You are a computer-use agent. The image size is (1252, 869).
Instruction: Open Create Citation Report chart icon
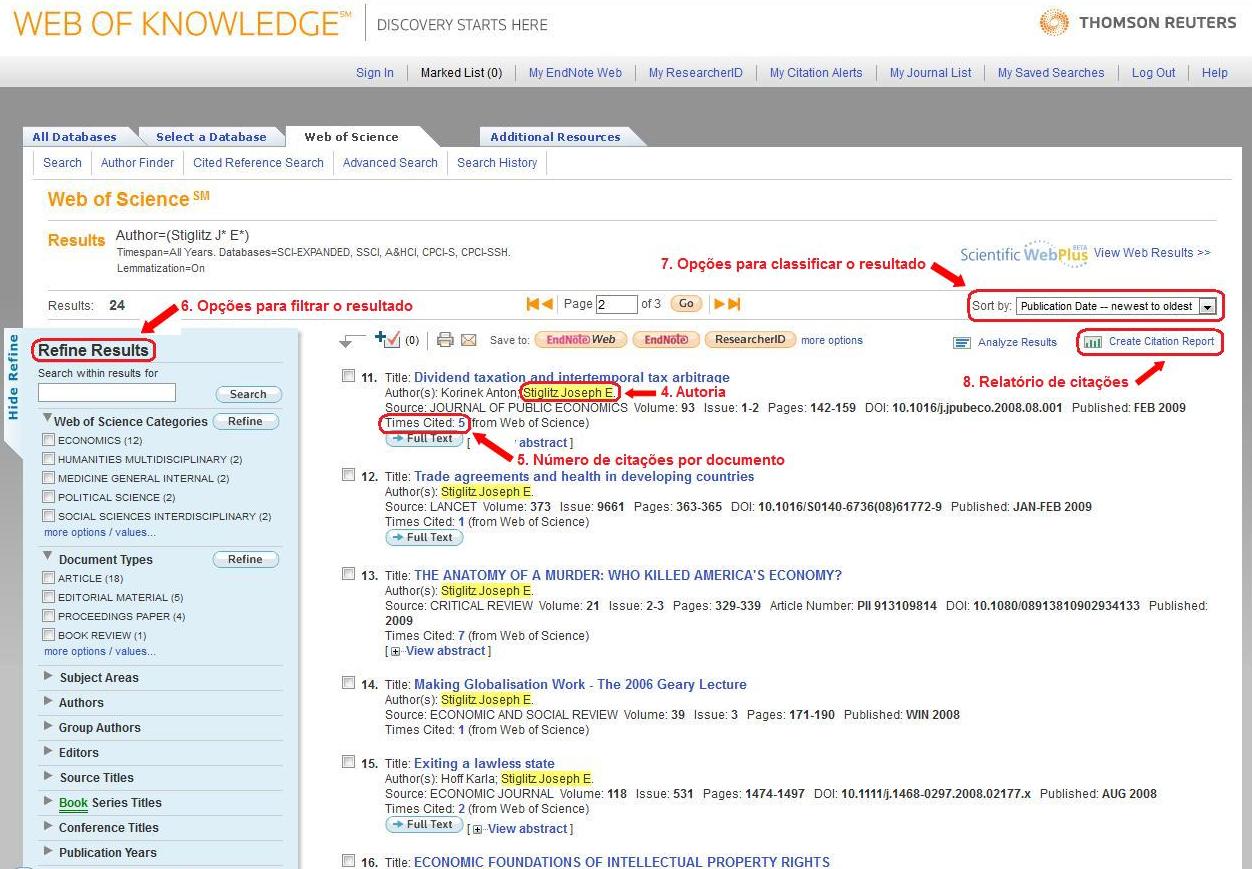[1093, 341]
